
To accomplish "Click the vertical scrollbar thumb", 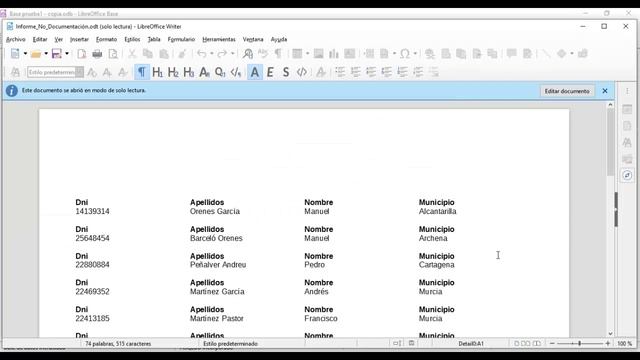I will [610, 142].
